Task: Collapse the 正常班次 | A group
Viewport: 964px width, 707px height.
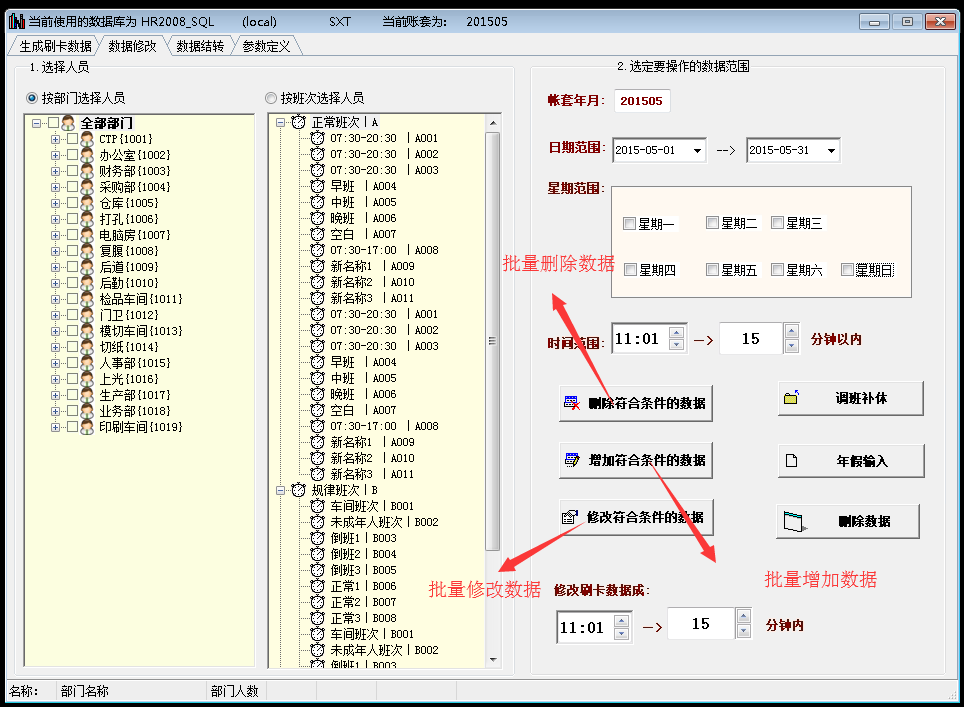Action: [x=280, y=122]
